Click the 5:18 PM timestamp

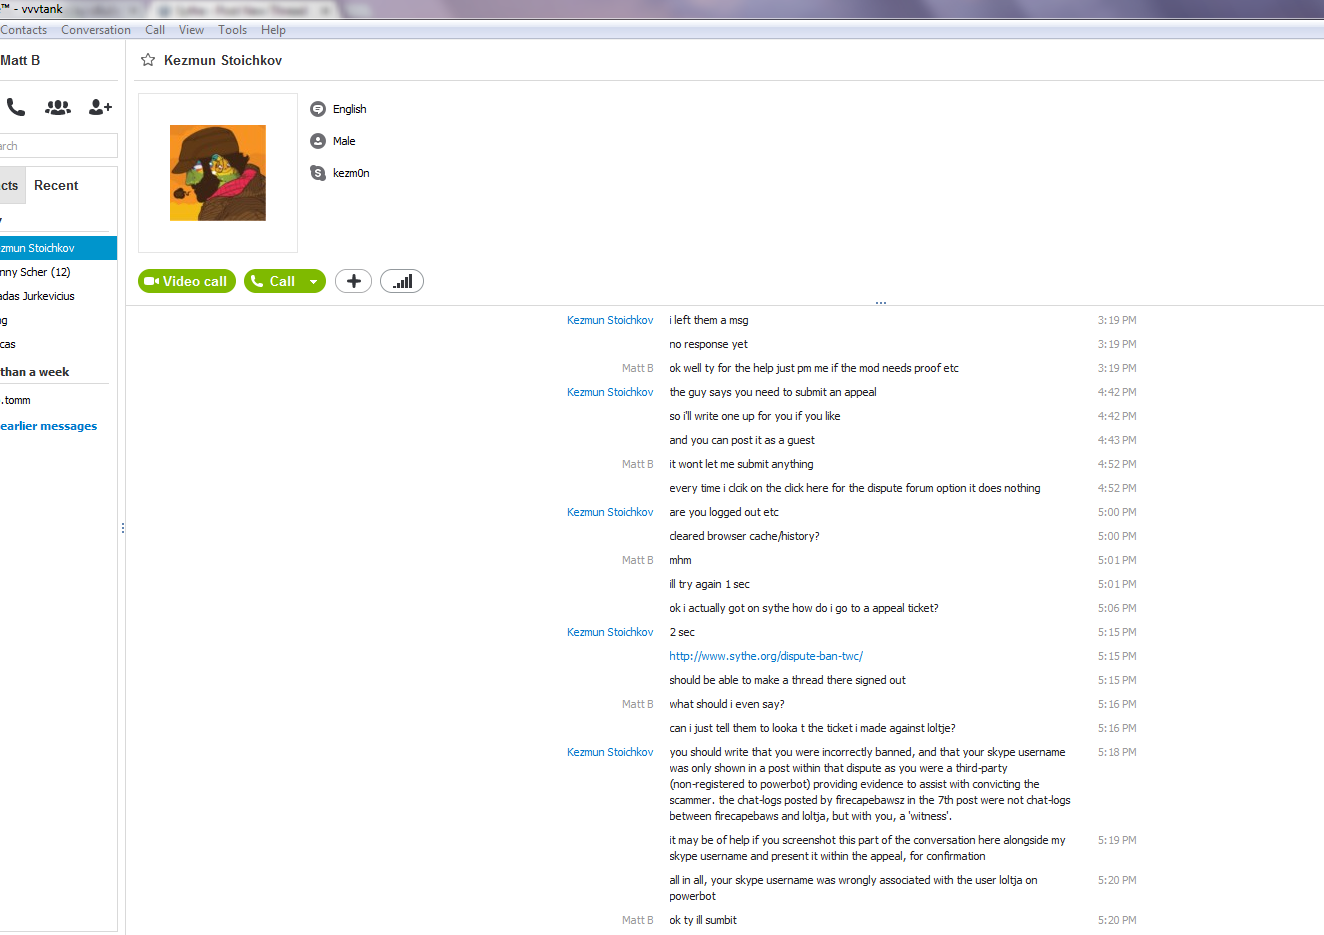[x=1117, y=752]
